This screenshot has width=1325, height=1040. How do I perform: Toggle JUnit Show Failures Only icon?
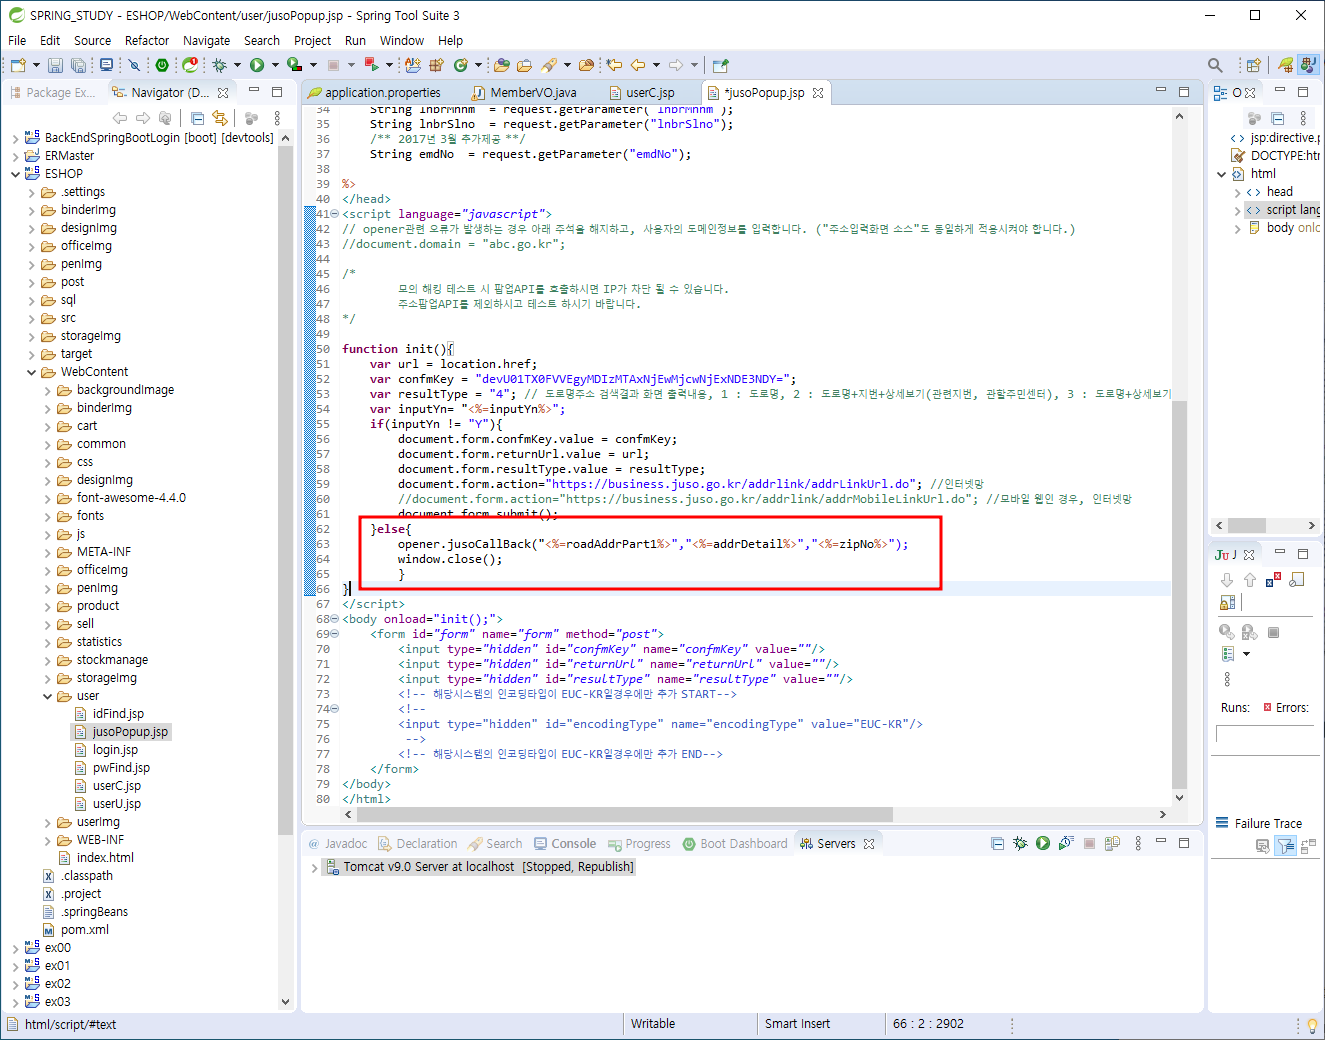click(x=1273, y=580)
